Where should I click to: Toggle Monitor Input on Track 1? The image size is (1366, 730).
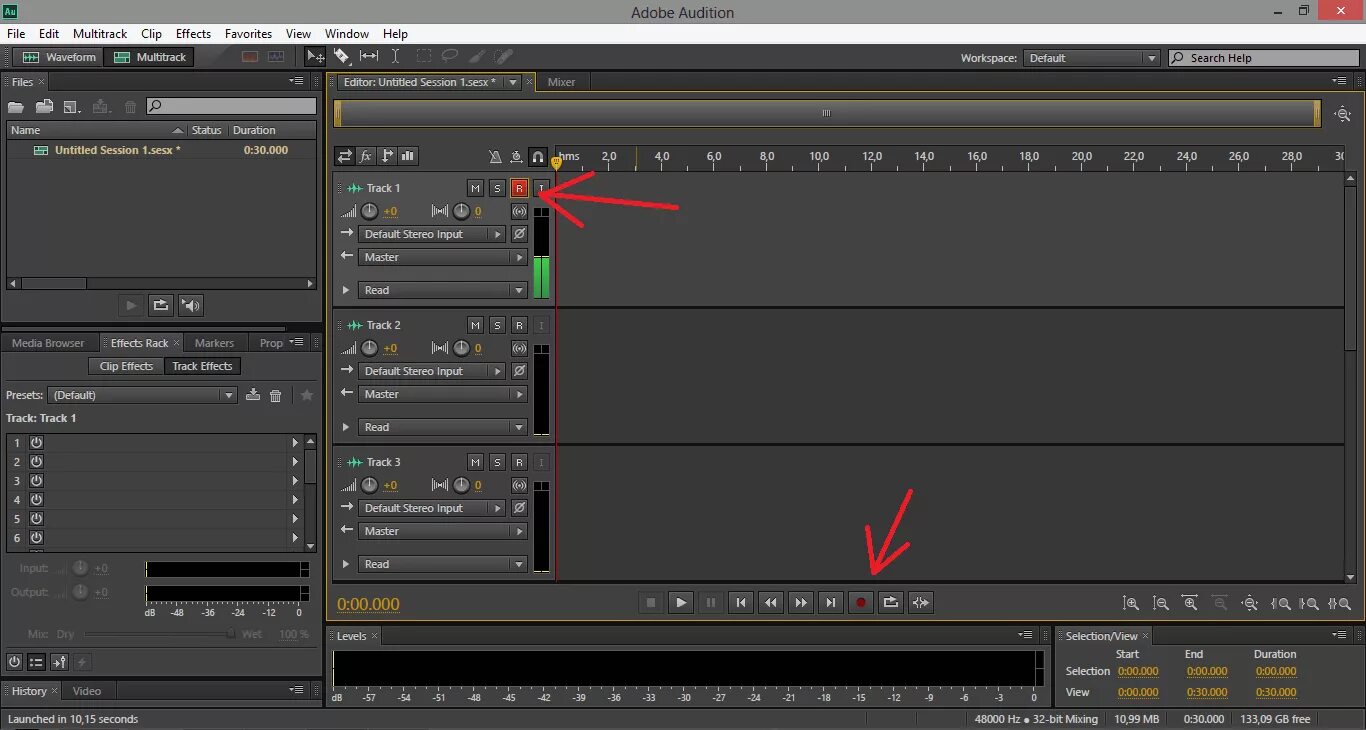point(541,188)
